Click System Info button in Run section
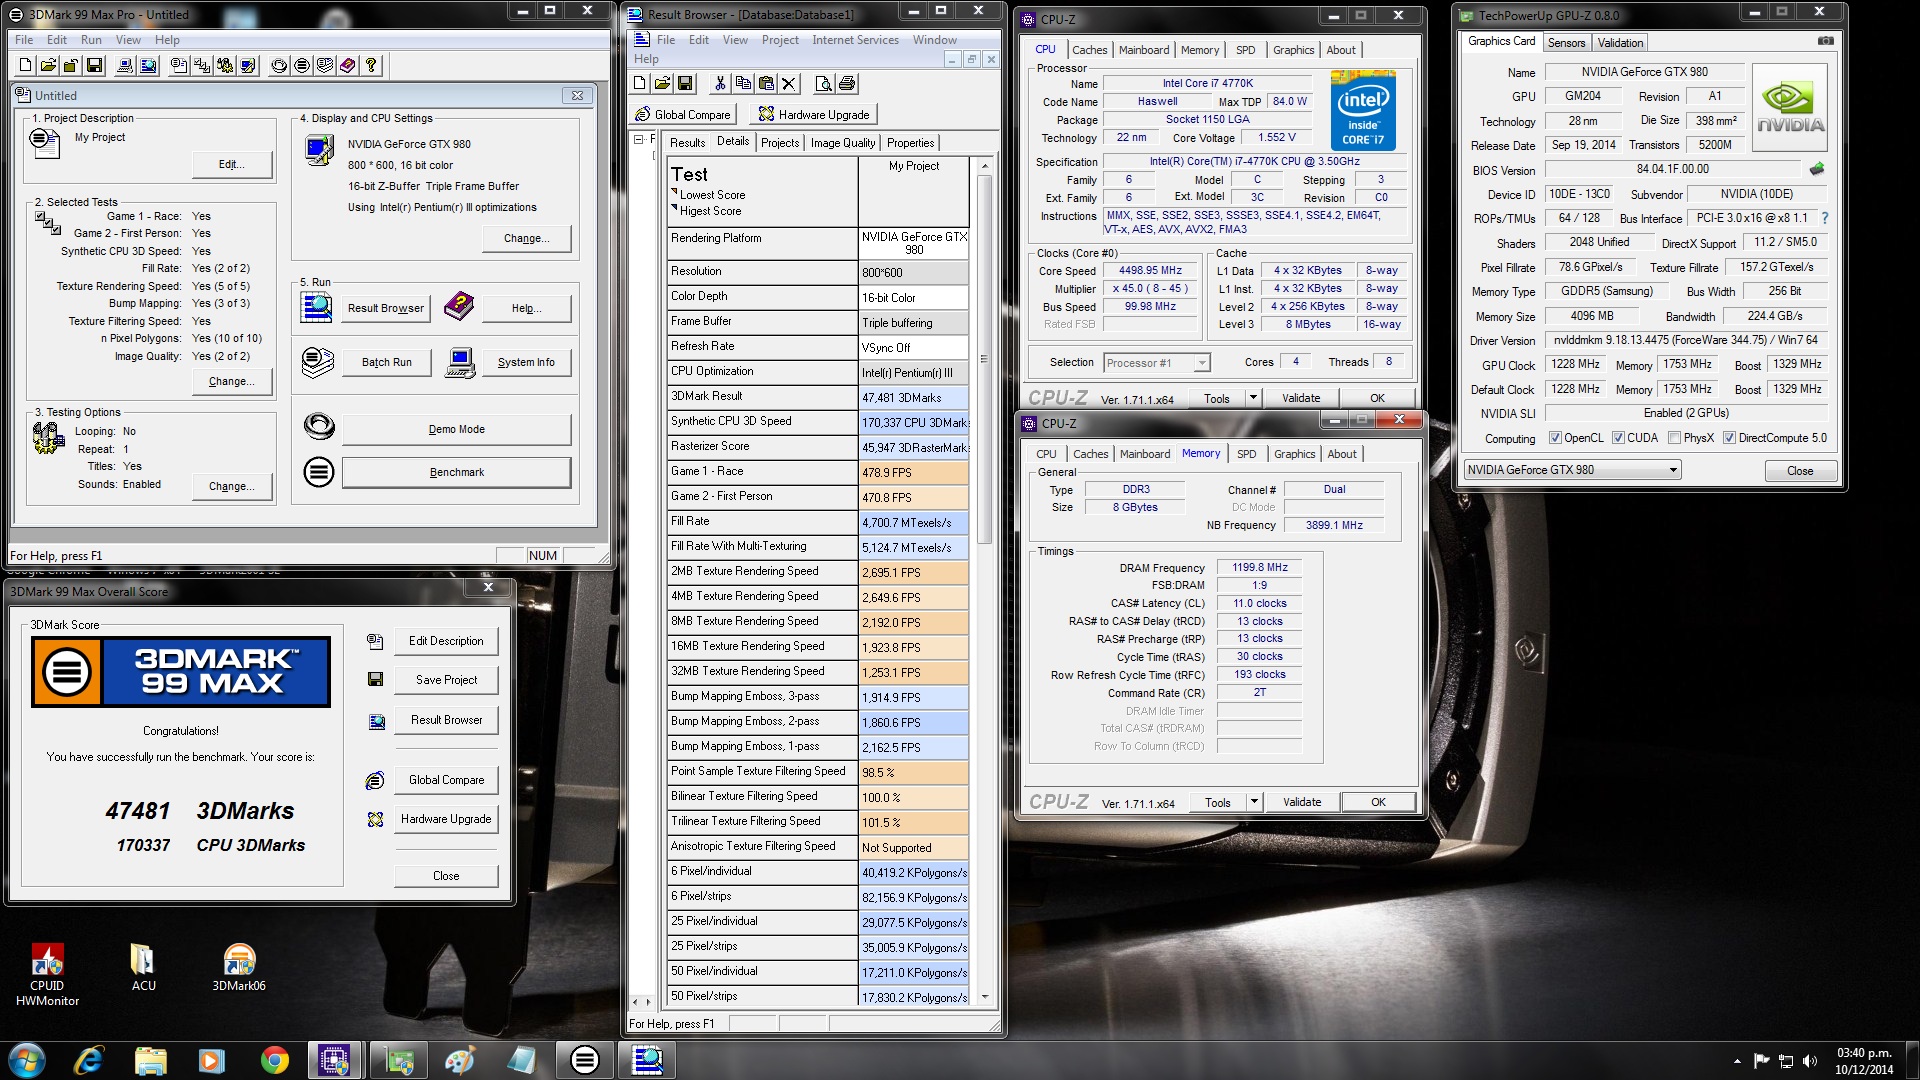Image resolution: width=1920 pixels, height=1080 pixels. tap(526, 362)
